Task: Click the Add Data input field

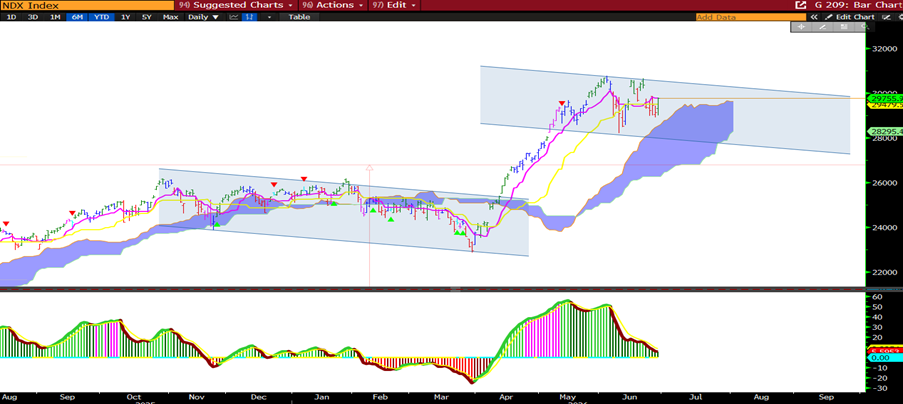Action: [x=750, y=17]
